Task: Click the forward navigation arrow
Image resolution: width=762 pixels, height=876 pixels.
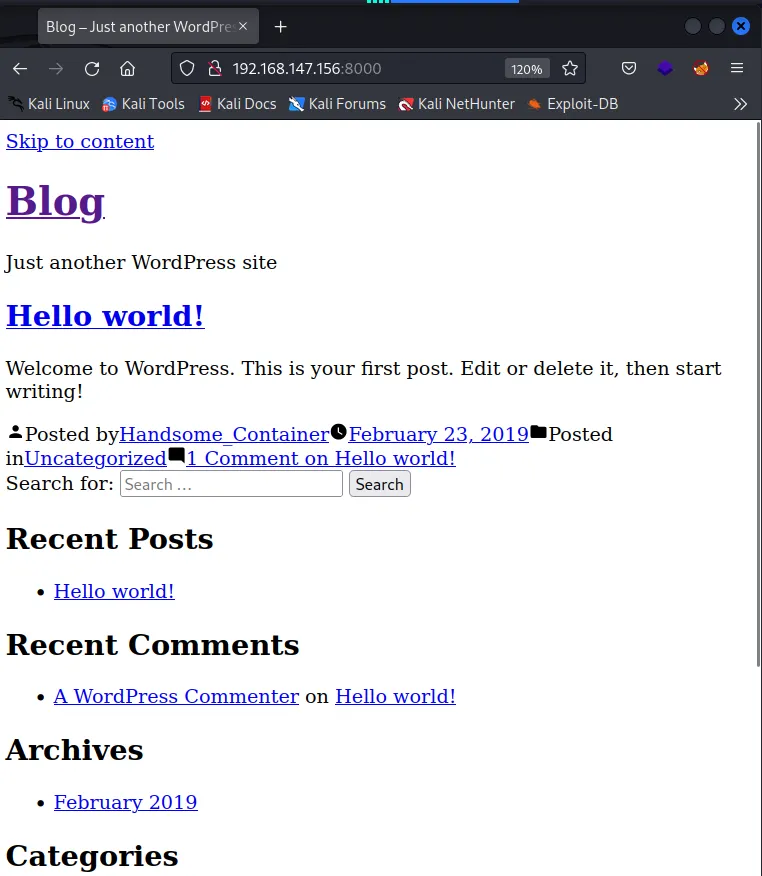Action: coord(56,69)
